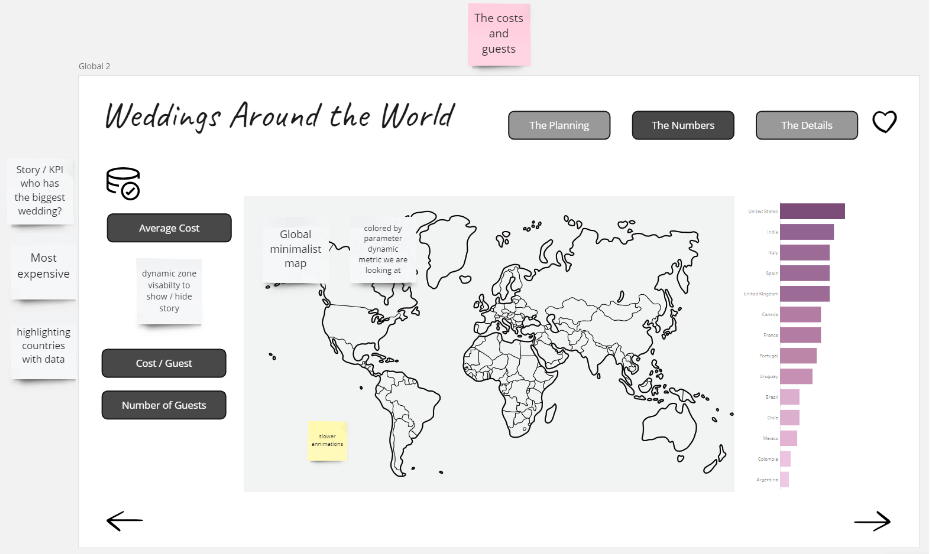Click the 'Global minimalist map' sticky note
This screenshot has width=930, height=554.
tap(295, 250)
